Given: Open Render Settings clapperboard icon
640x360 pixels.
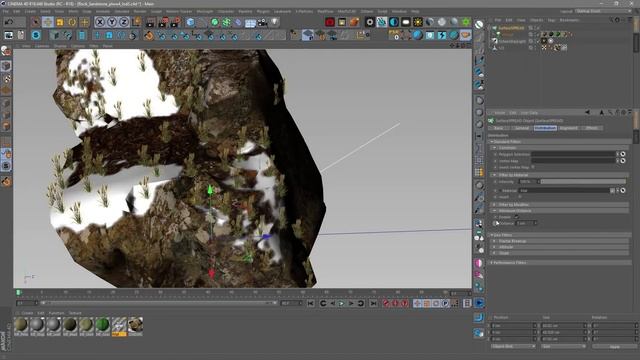Looking at the screenshot, I should pos(176,22).
